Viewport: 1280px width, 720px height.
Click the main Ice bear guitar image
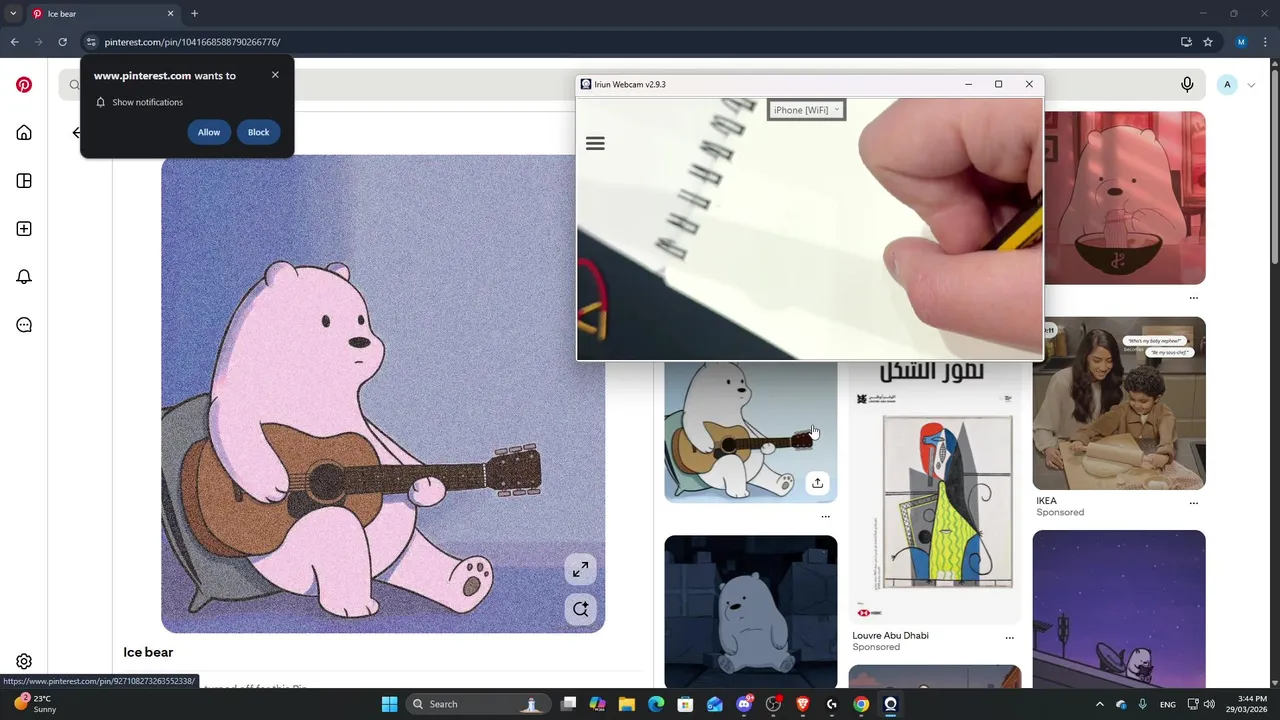[383, 394]
